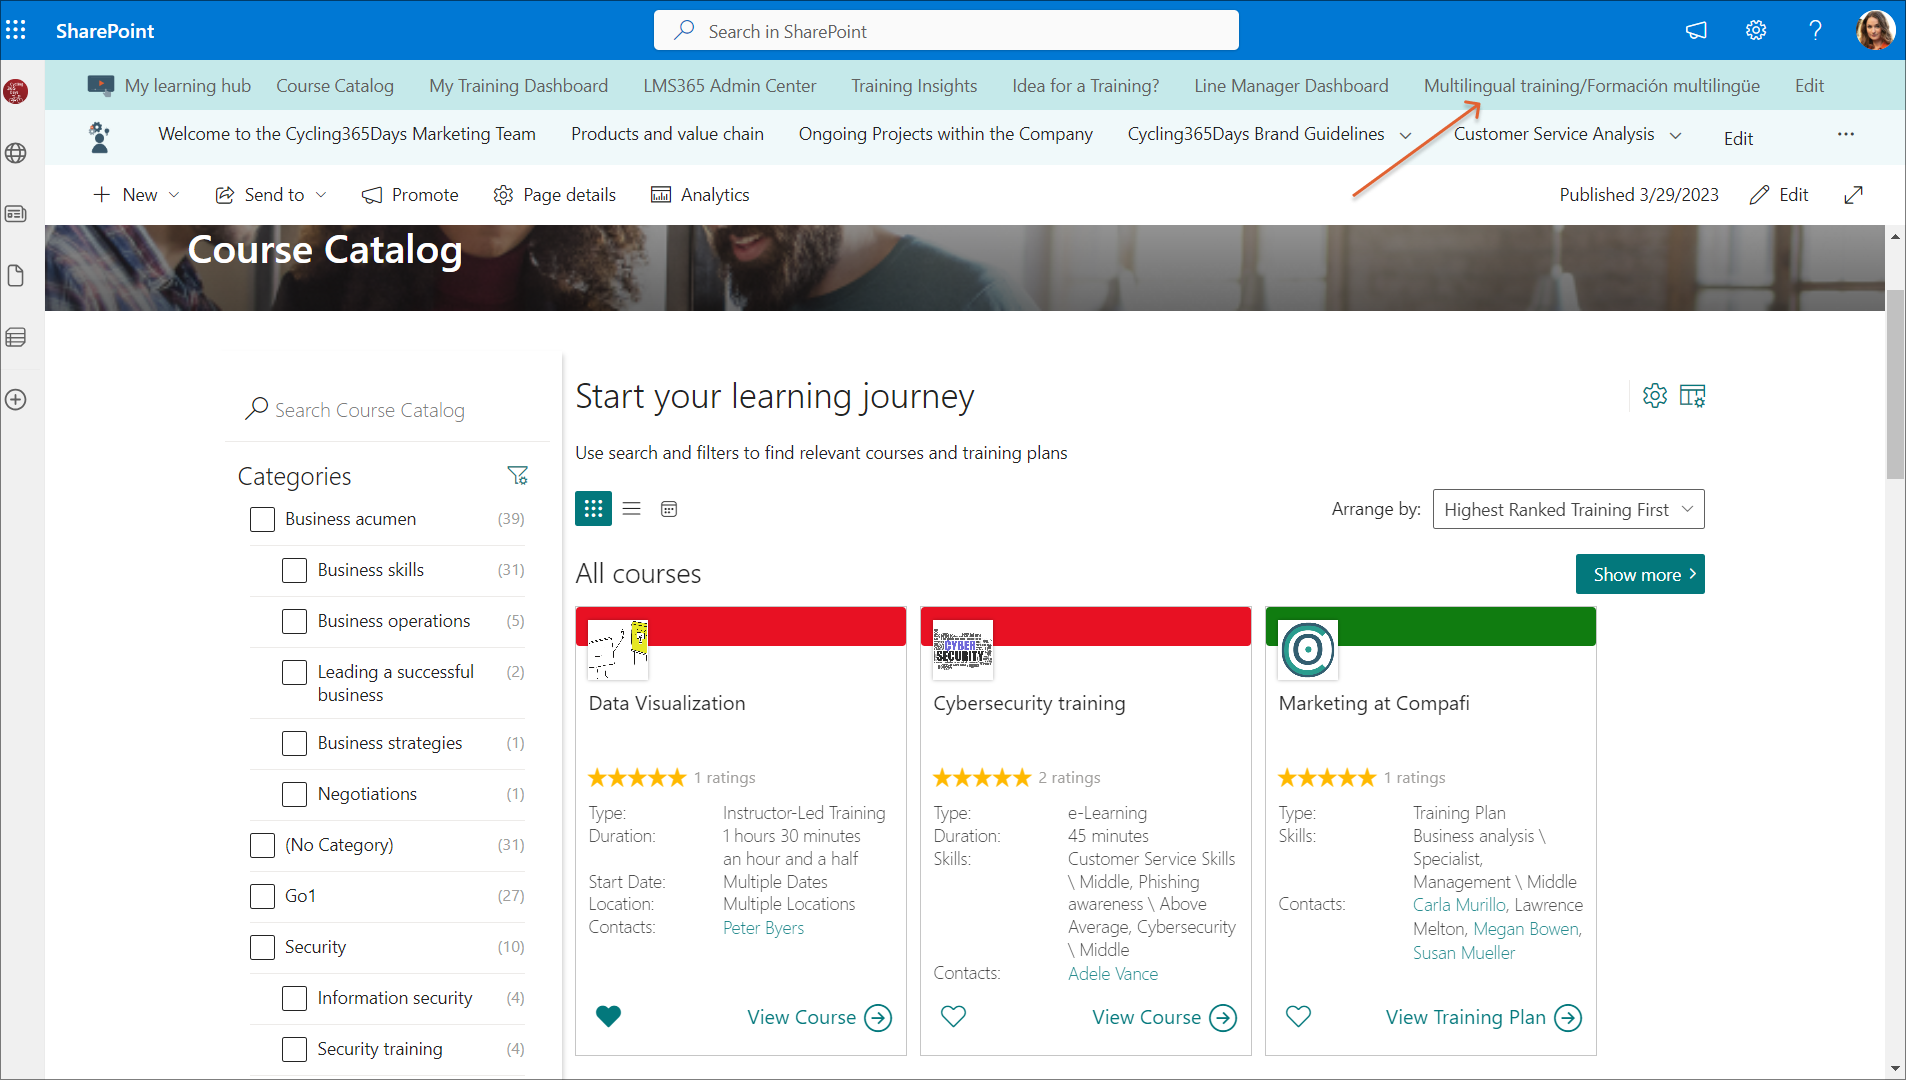Screen dimensions: 1906x1080
Task: Click the settings gear in the top bar
Action: pos(1755,30)
